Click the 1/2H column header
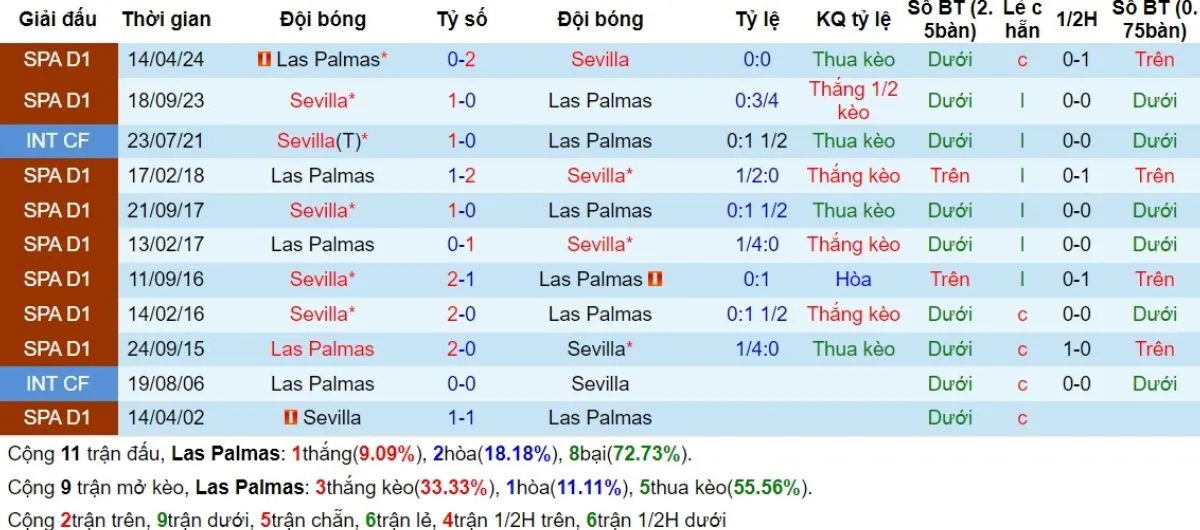Image resolution: width=1200 pixels, height=530 pixels. [x=1076, y=19]
